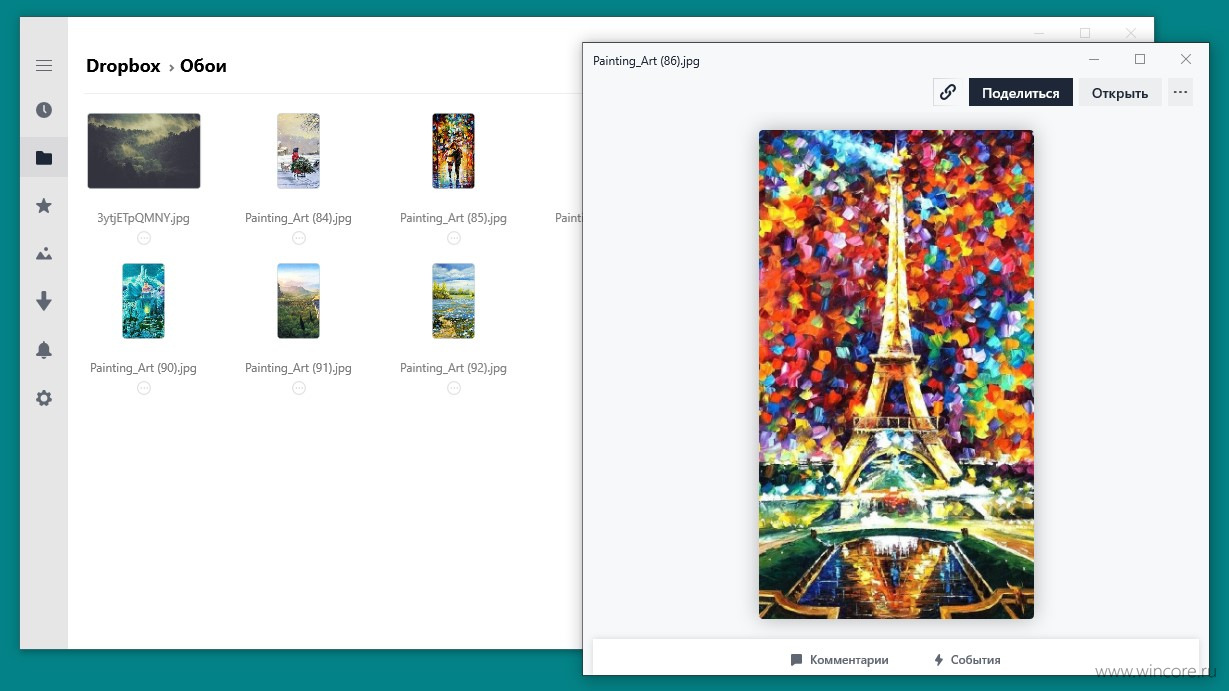Open Recents clock icon in sidebar
Image resolution: width=1229 pixels, height=691 pixels.
pos(44,110)
